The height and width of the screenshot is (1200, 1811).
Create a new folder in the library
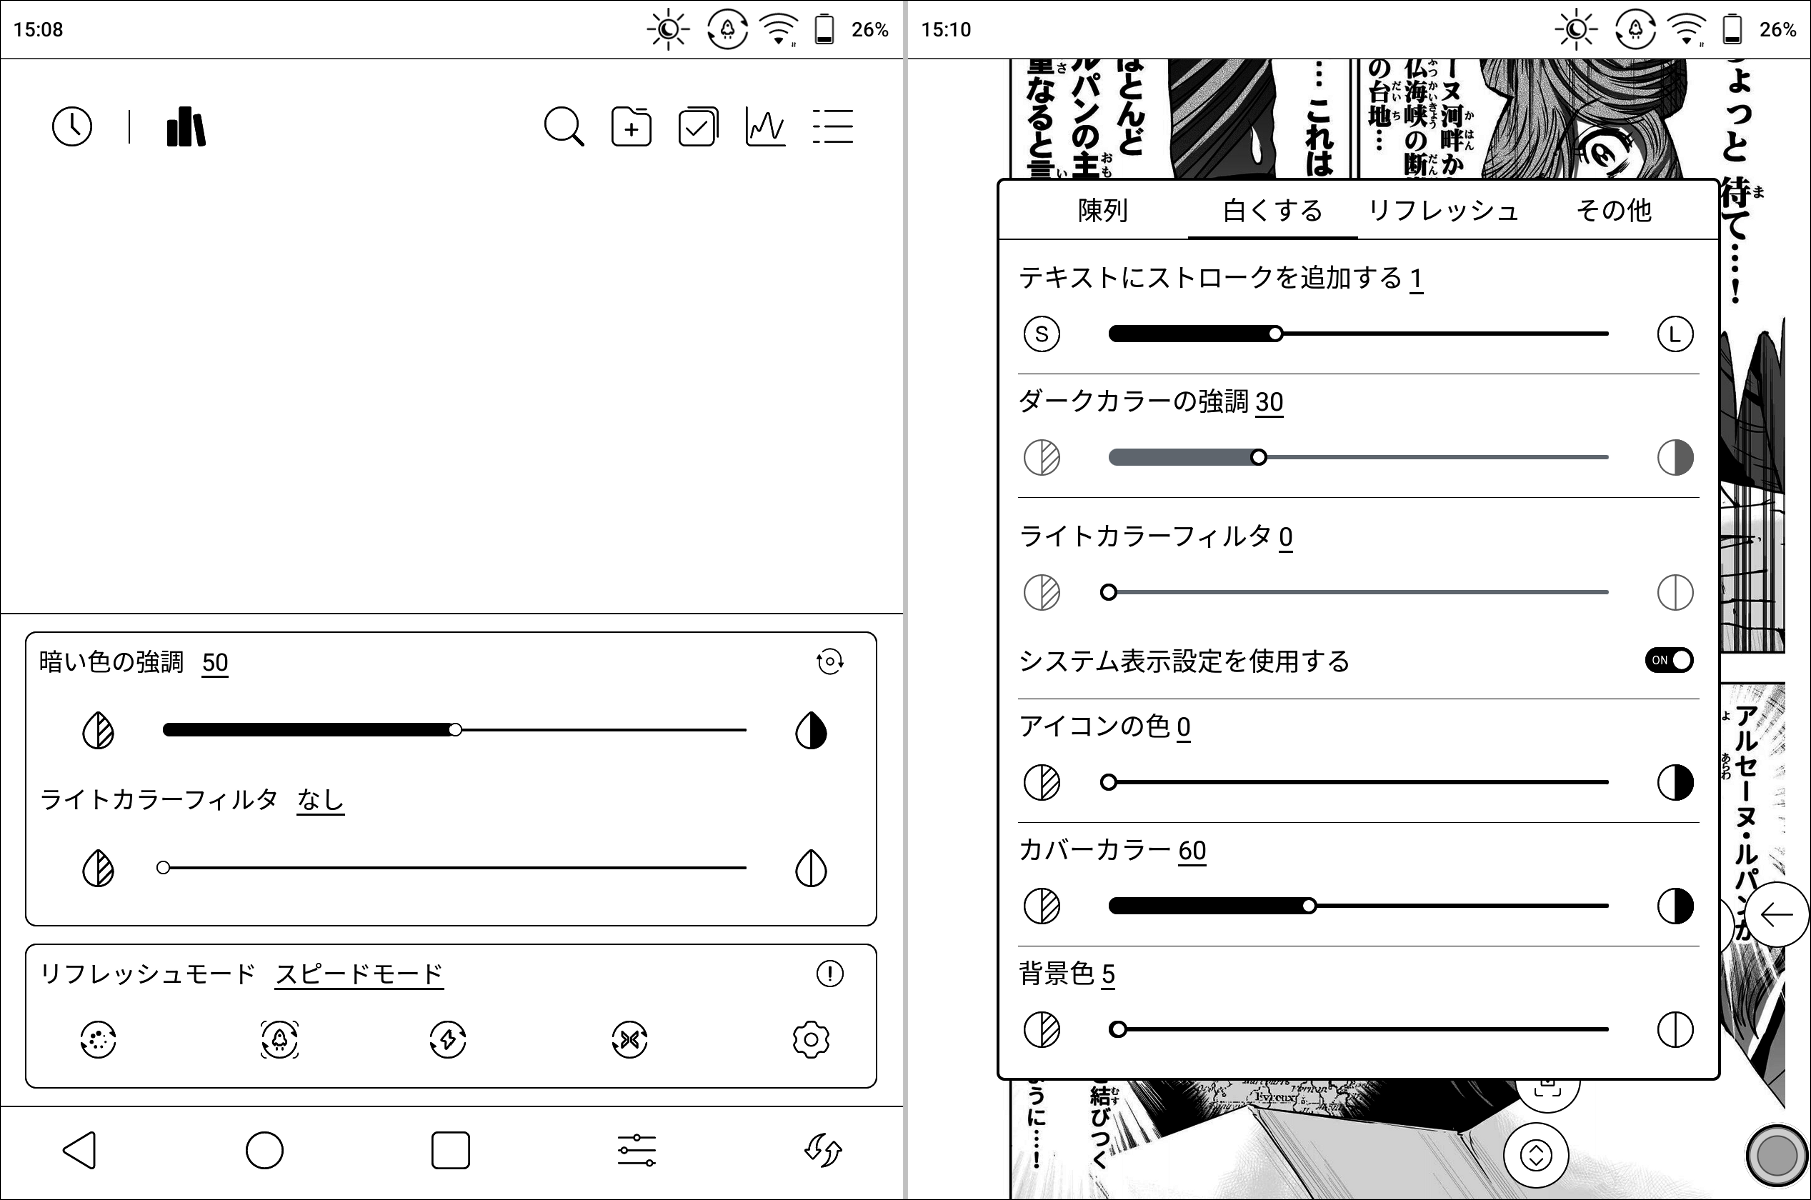pos(630,126)
